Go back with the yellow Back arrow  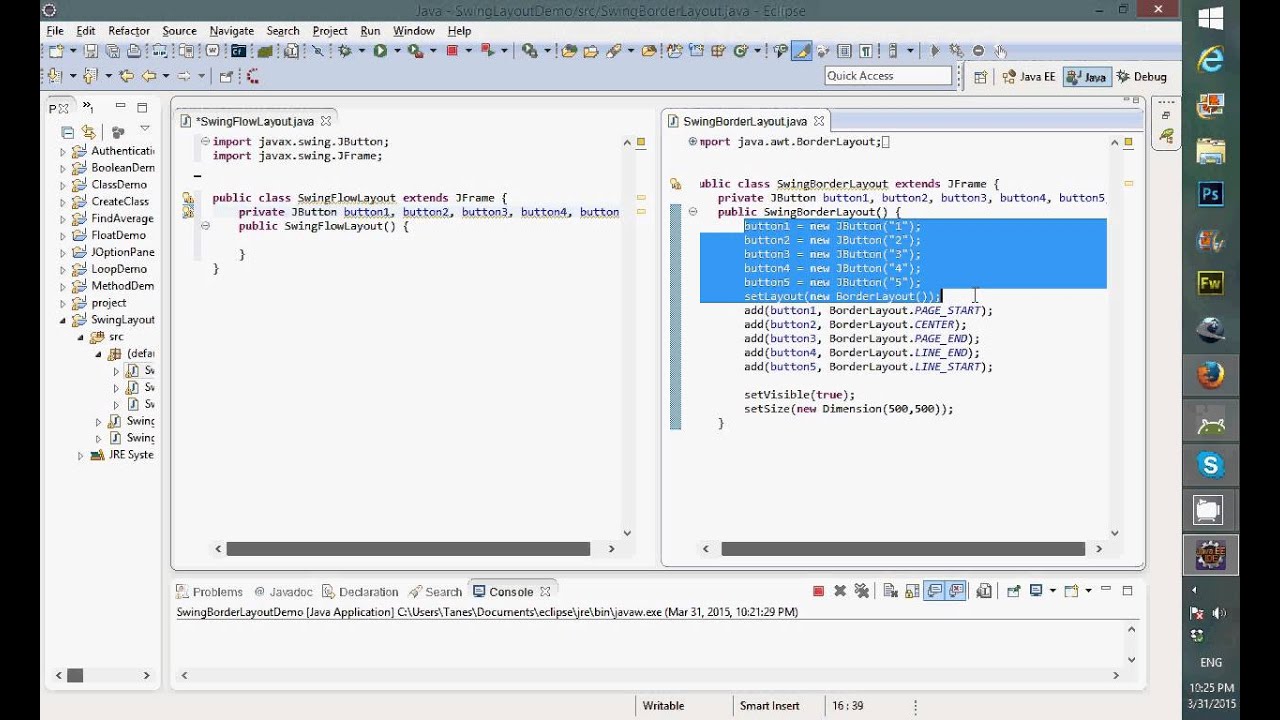(149, 76)
